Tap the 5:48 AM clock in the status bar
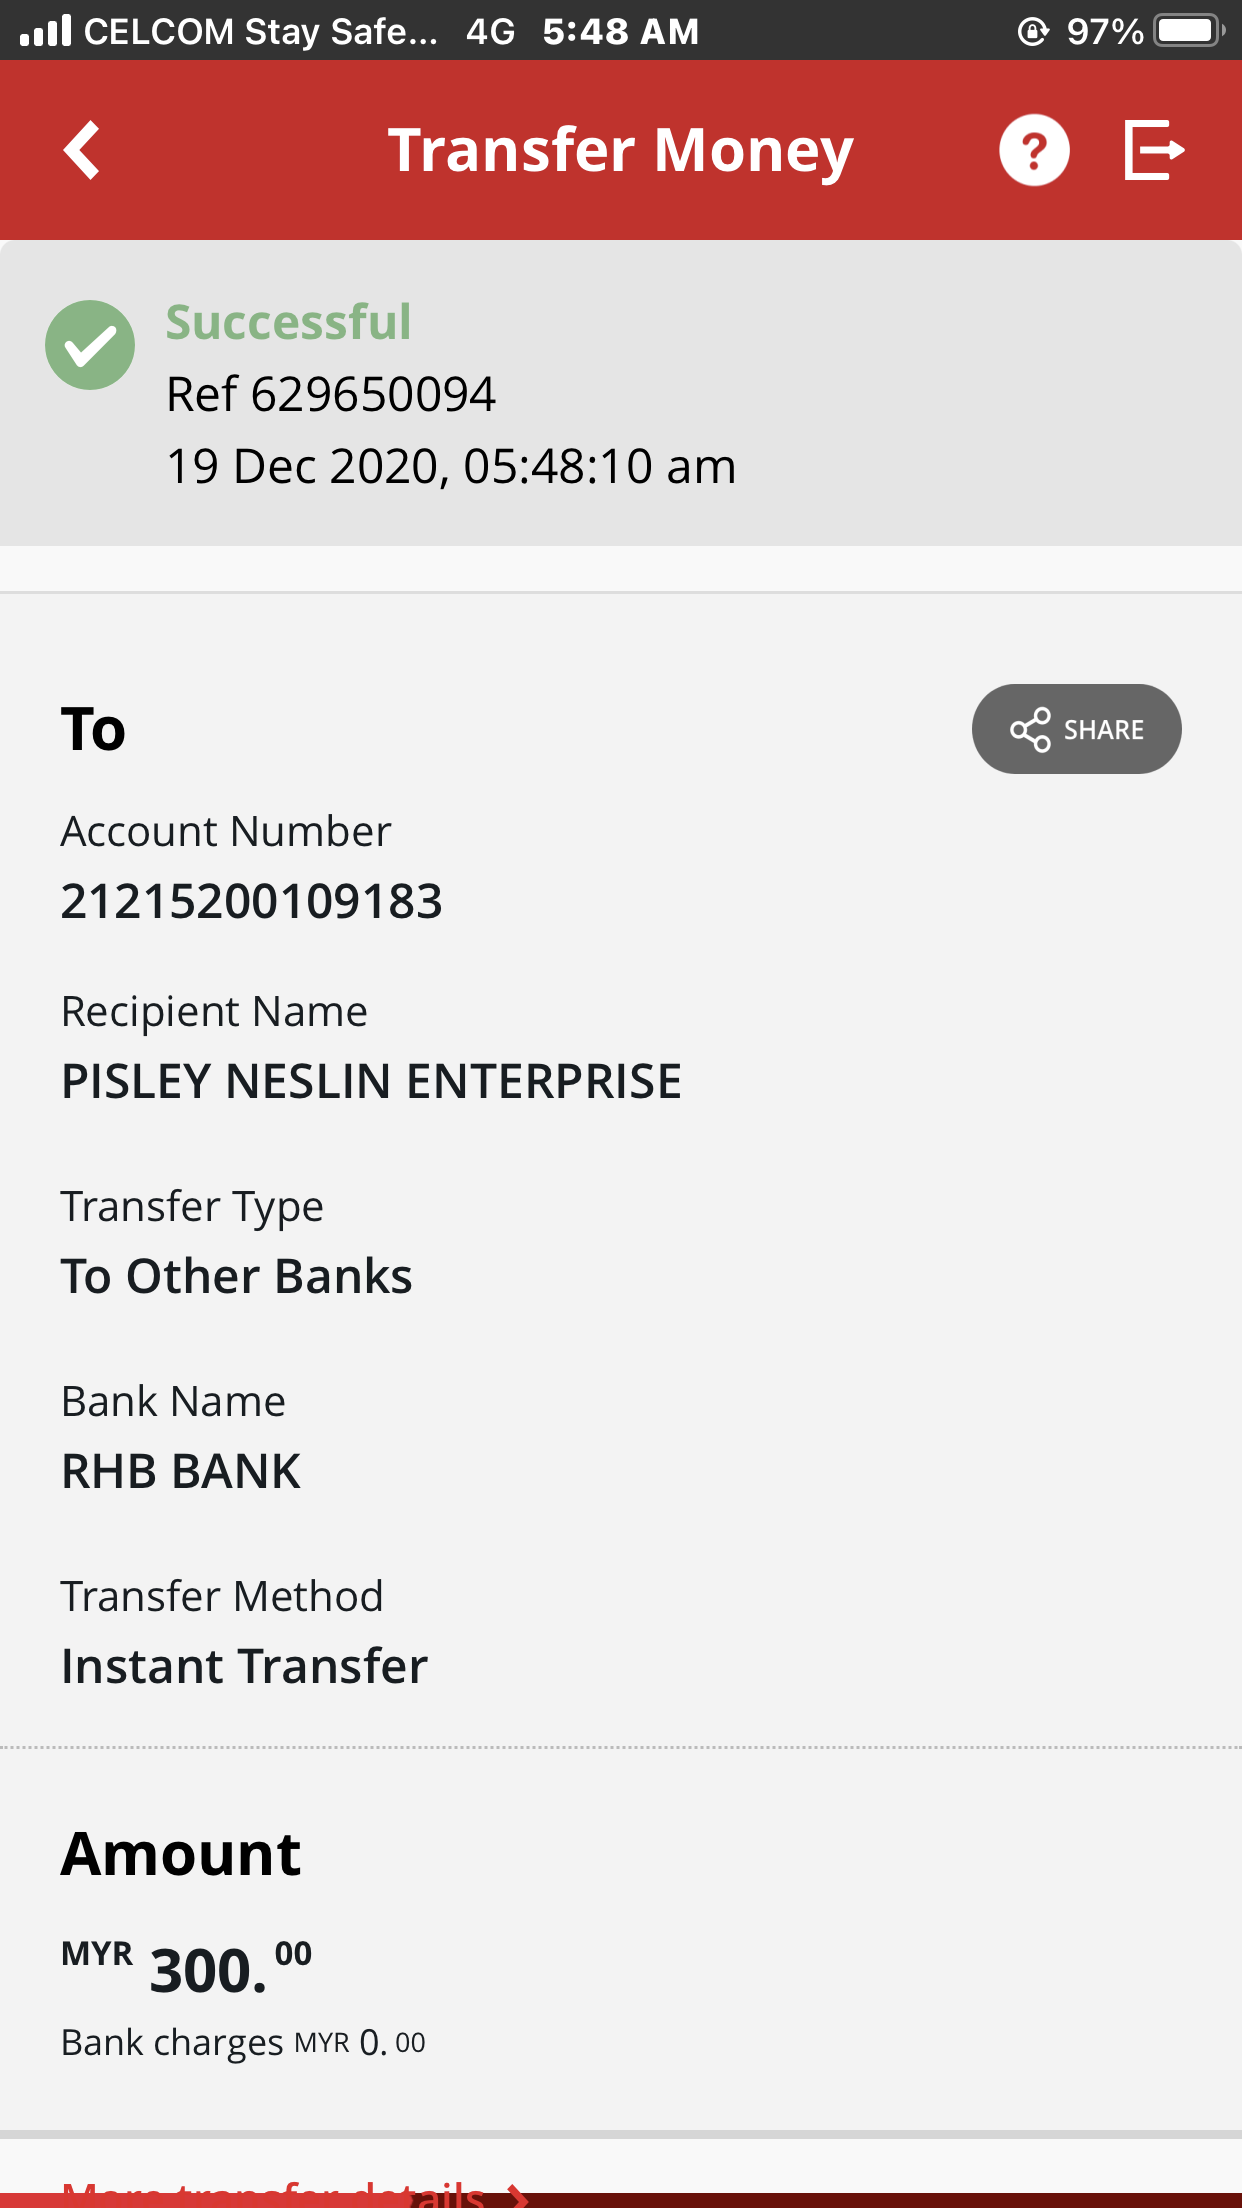 coord(621,32)
